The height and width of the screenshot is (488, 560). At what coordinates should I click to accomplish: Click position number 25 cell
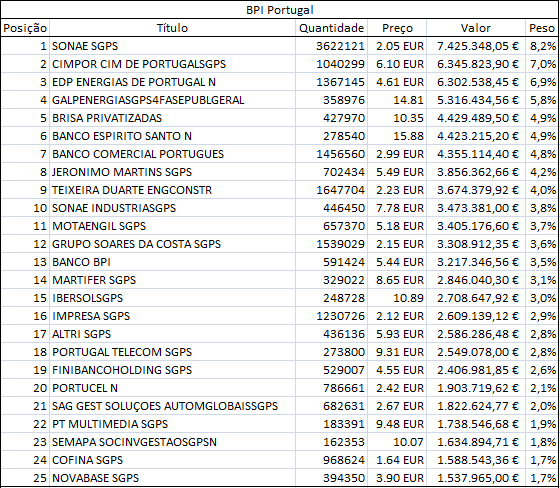pyautogui.click(x=25, y=478)
